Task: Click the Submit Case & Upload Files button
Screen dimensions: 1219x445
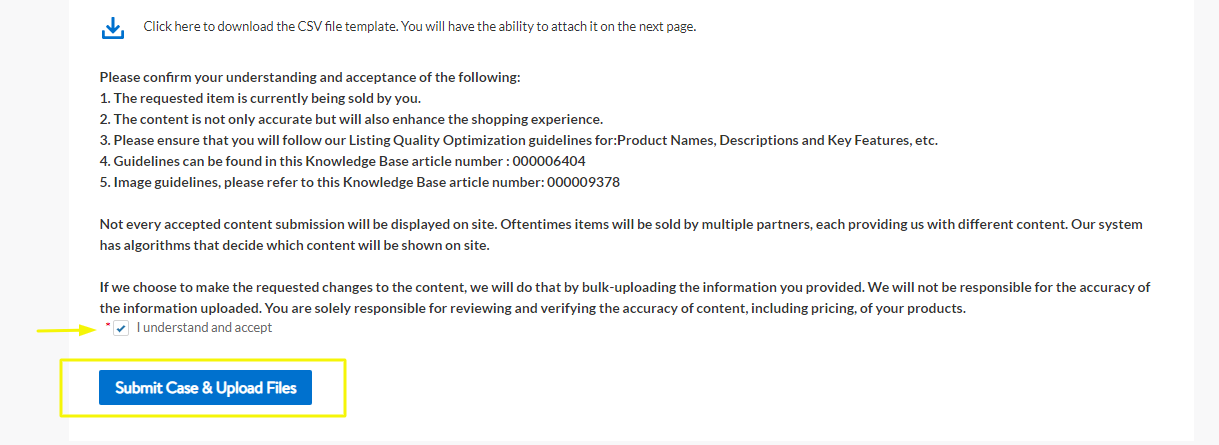Action: coord(205,388)
